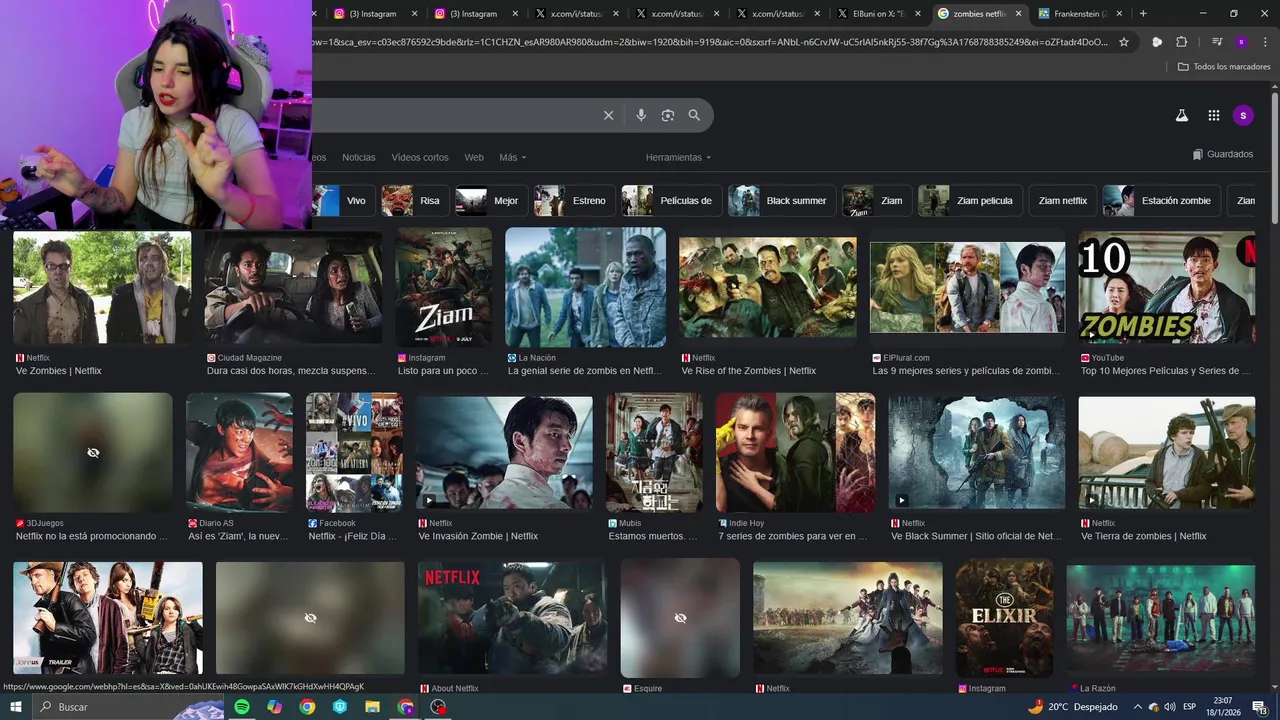Show hidden system tray icons
The image size is (1280, 720).
1138,707
